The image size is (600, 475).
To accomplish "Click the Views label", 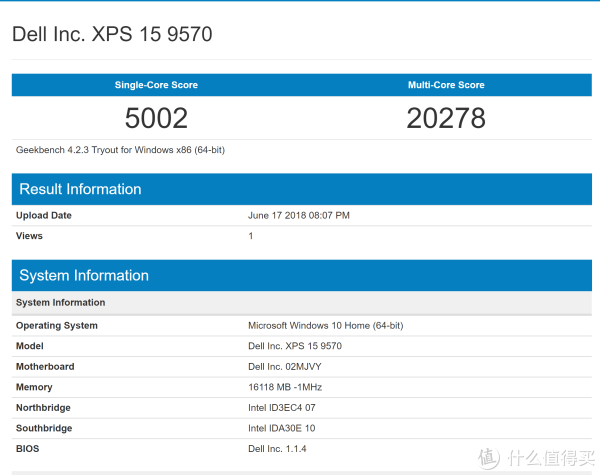I will (29, 236).
